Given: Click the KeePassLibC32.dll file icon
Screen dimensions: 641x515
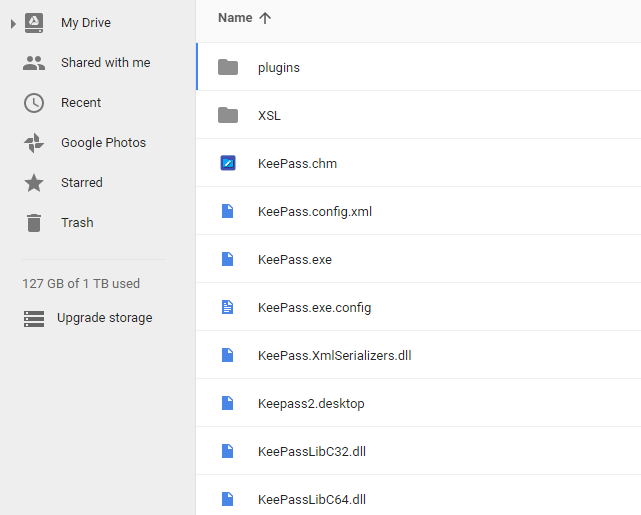Looking at the screenshot, I should click(228, 451).
